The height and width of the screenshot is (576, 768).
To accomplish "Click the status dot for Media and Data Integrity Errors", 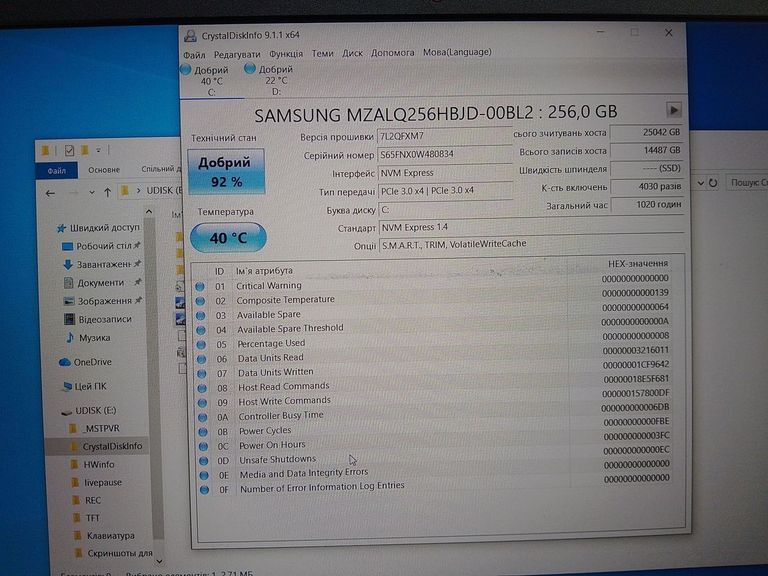I will point(204,475).
